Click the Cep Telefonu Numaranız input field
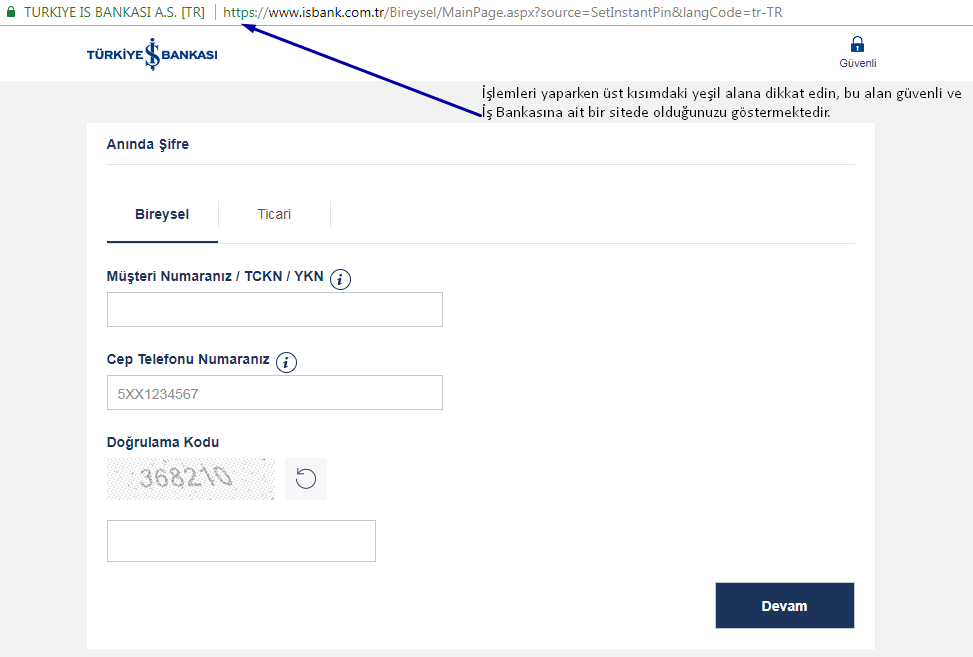 (x=274, y=393)
